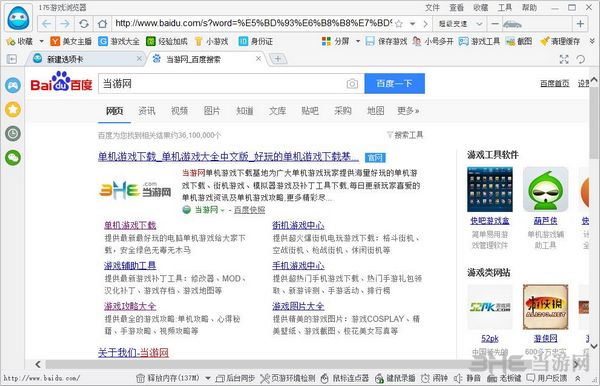Expand the 更多 search categories
The width and height of the screenshot is (600, 386).
408,111
